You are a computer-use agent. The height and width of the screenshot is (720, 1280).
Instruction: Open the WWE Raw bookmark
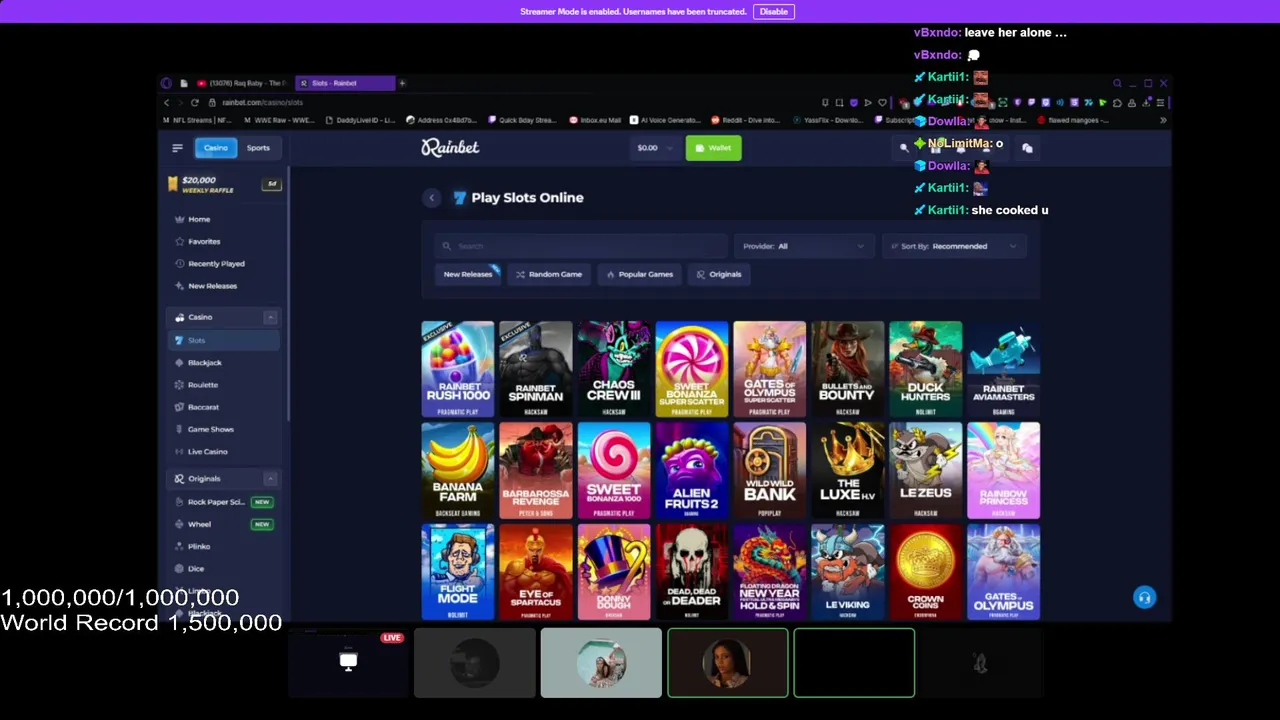pos(279,120)
